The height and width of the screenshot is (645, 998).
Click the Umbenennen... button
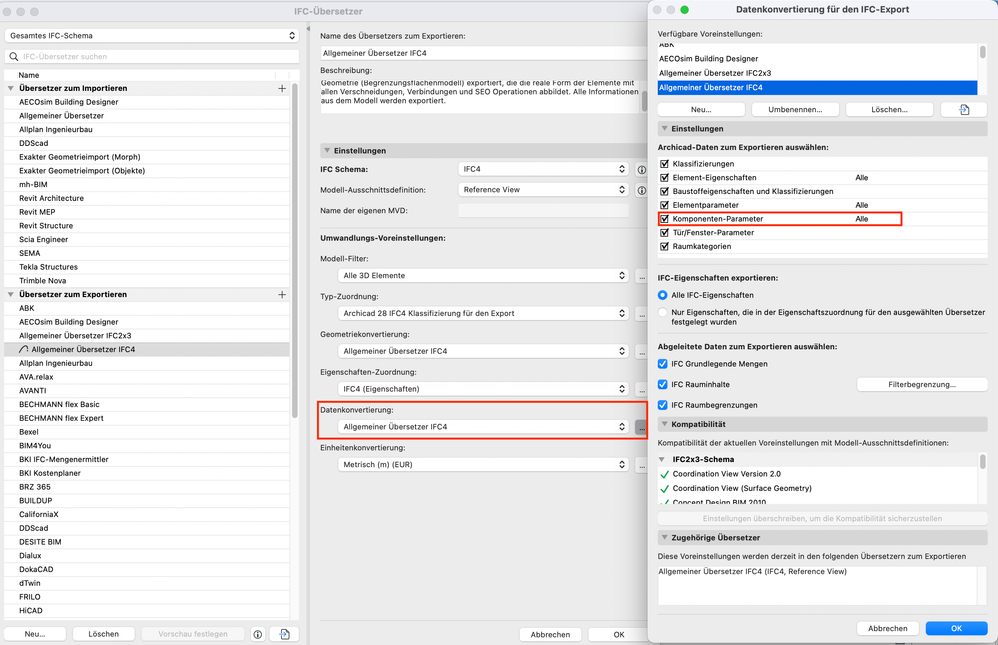pyautogui.click(x=795, y=110)
